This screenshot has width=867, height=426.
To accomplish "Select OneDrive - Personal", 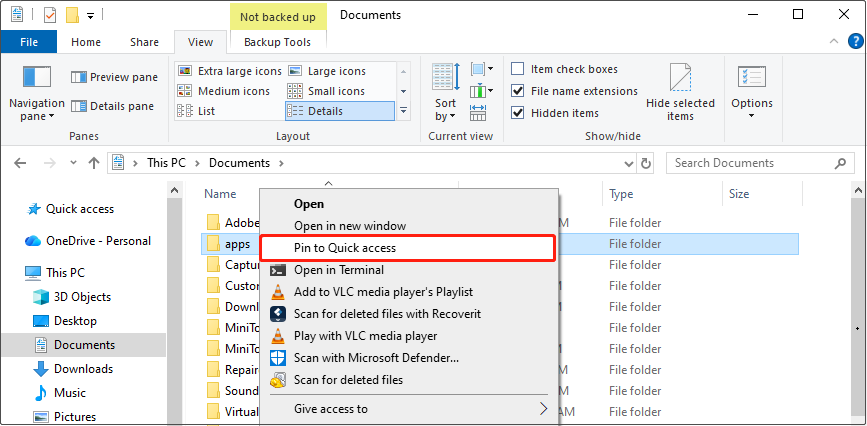I will coord(87,241).
